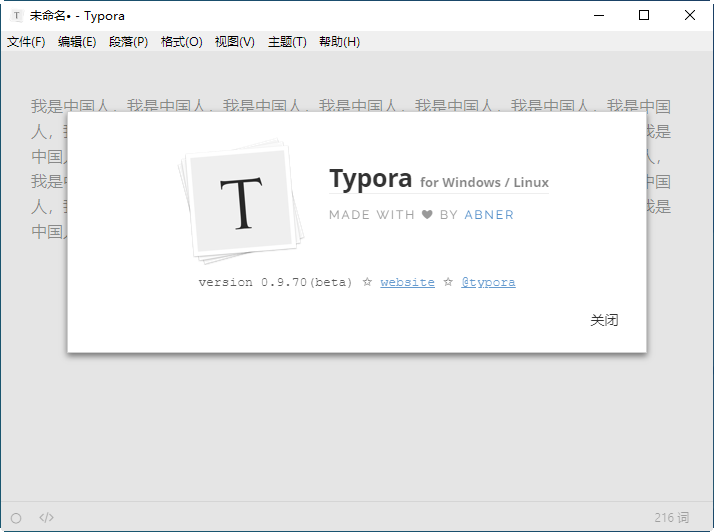Click the version 0.9.70(beta) text

tap(275, 282)
